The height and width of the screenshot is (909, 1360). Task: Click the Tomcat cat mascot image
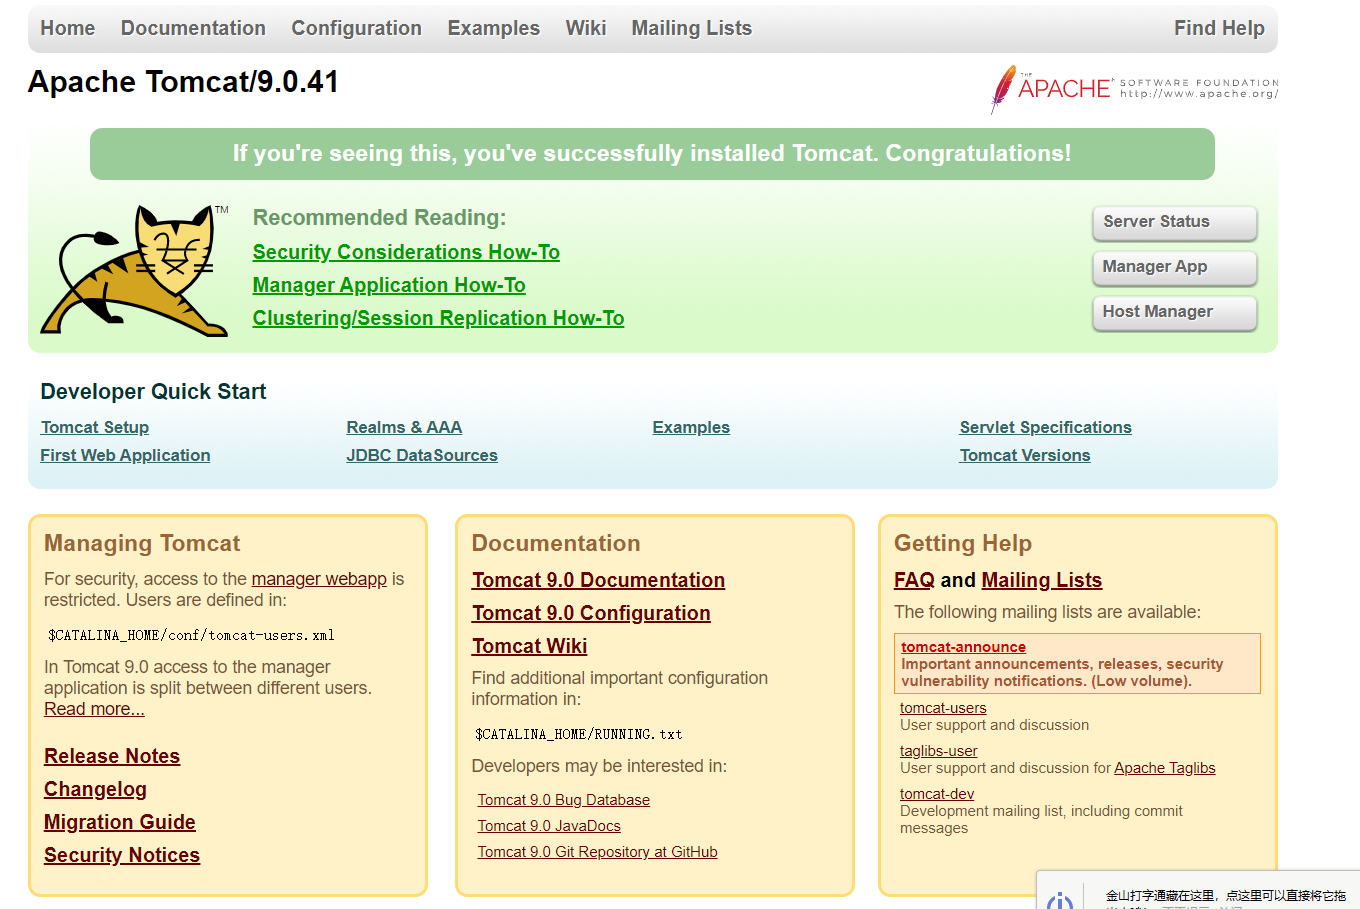click(134, 270)
